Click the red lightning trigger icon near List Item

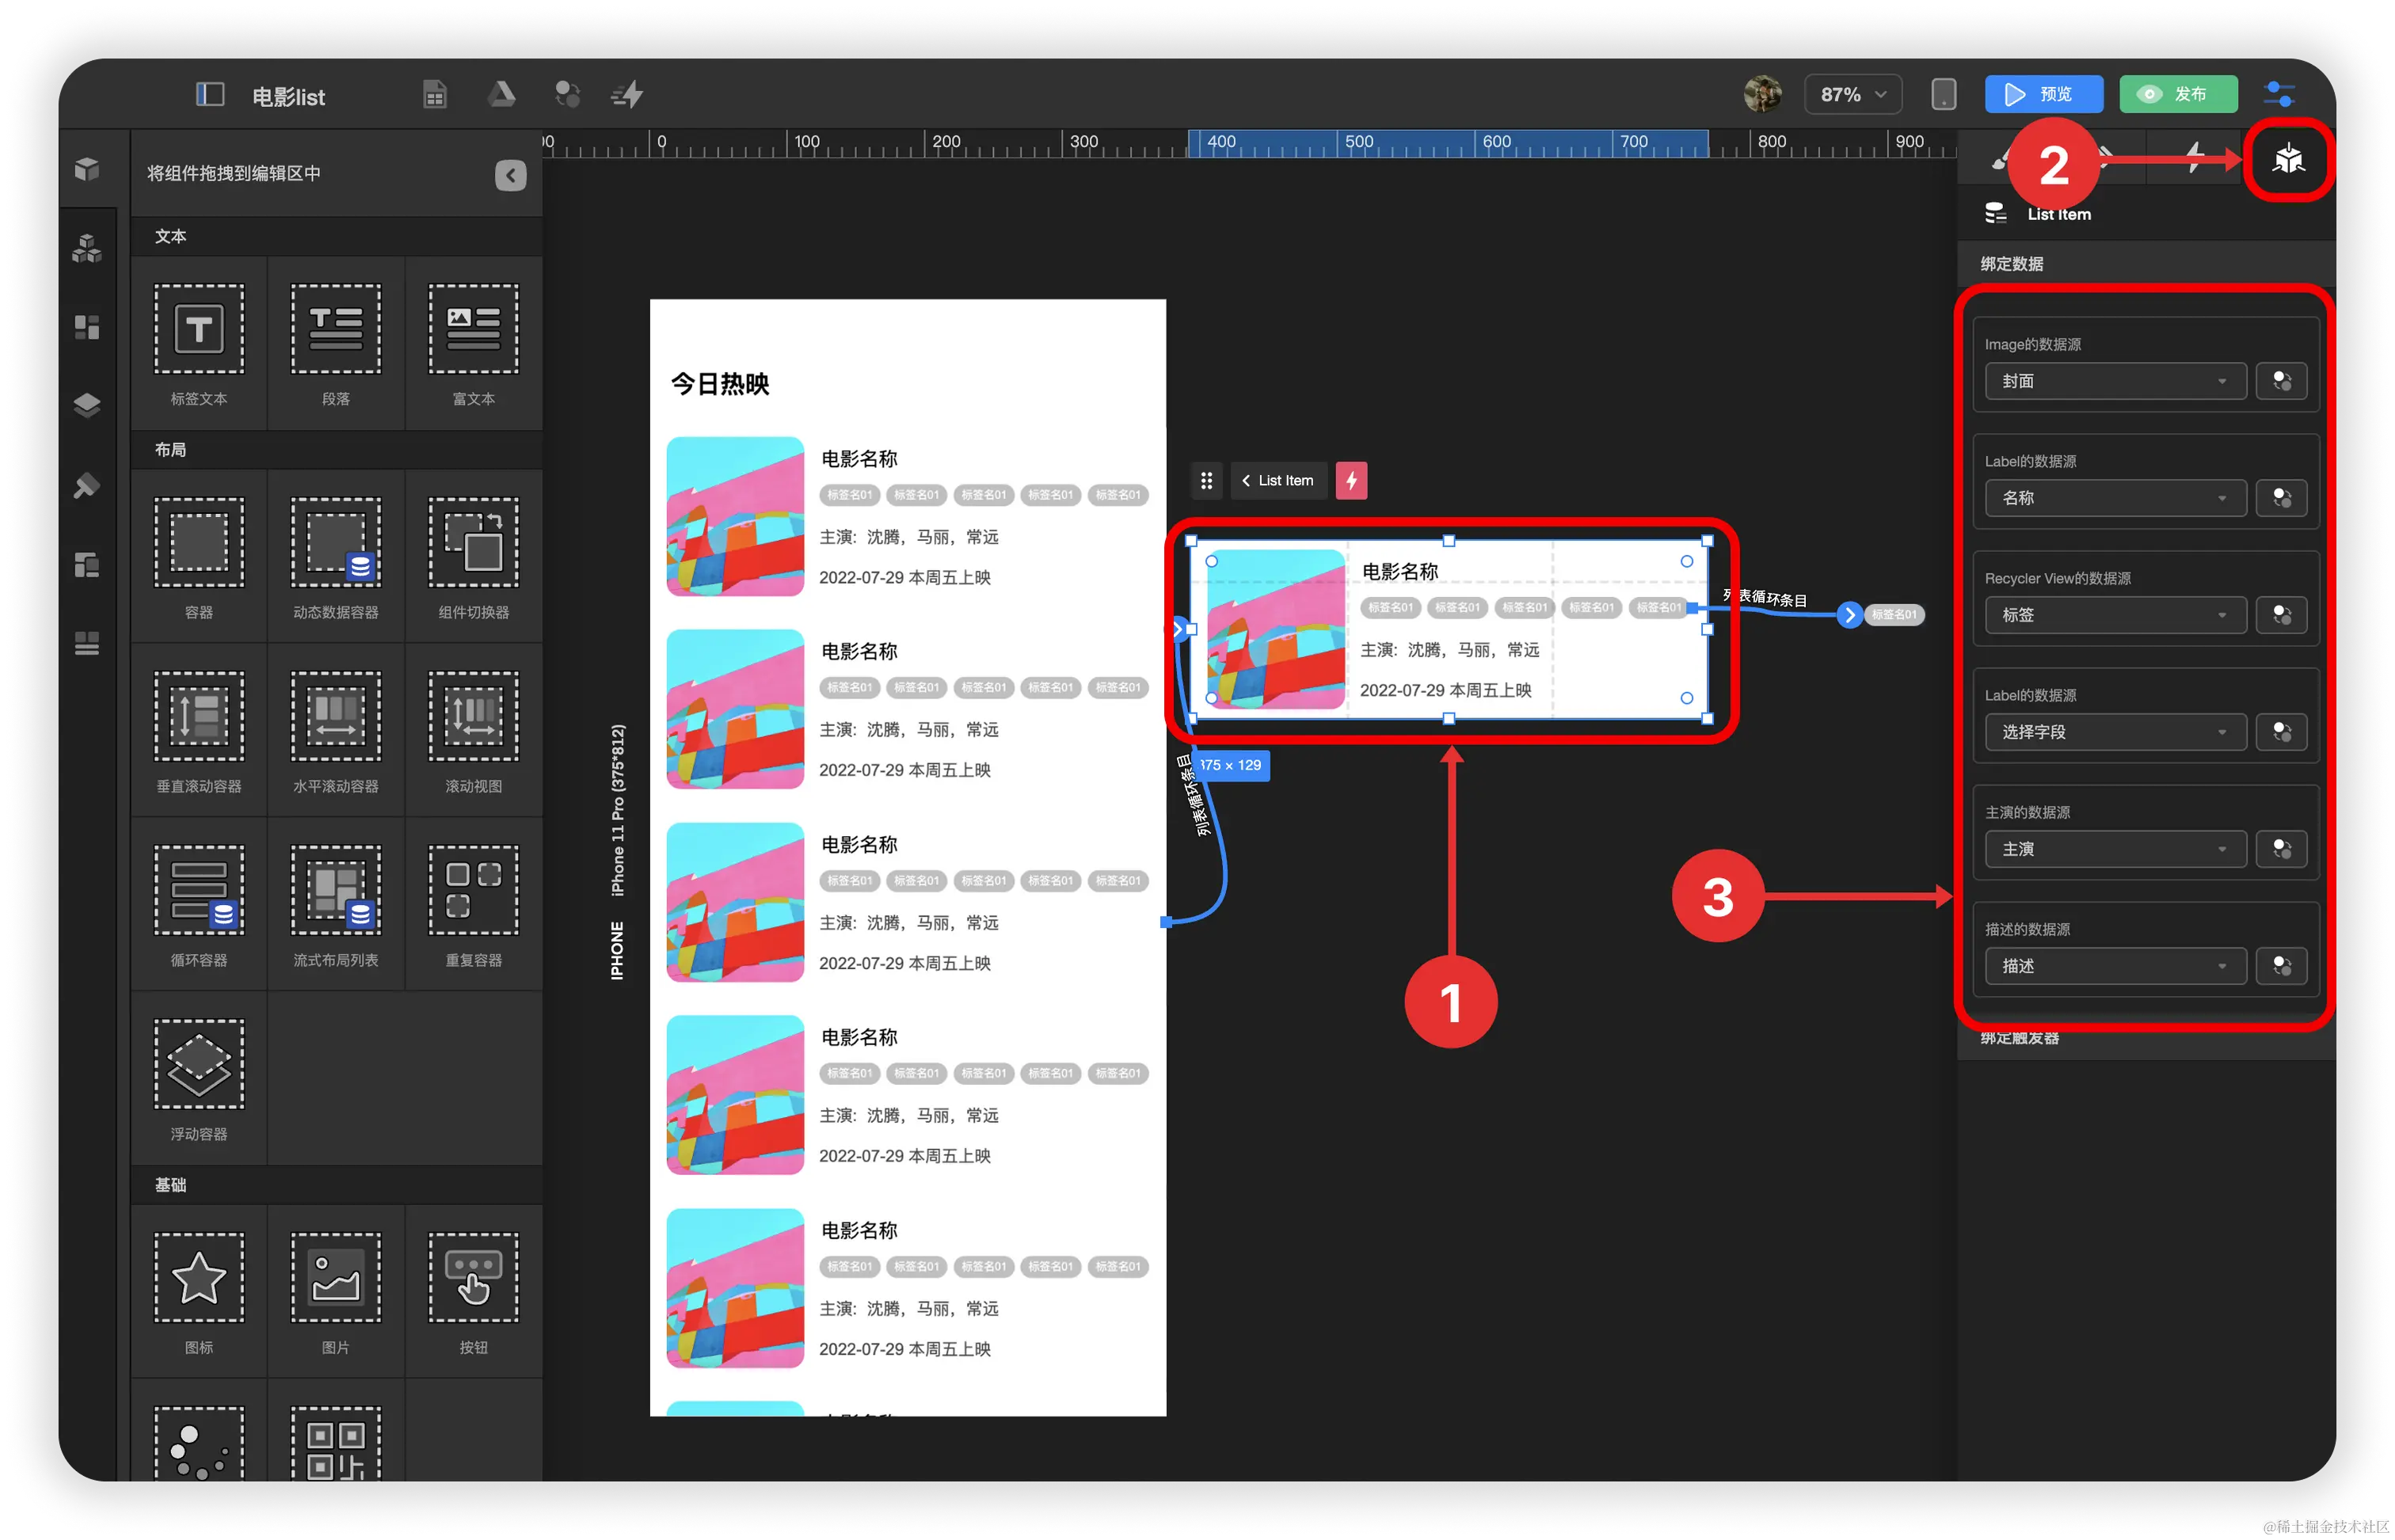1351,481
